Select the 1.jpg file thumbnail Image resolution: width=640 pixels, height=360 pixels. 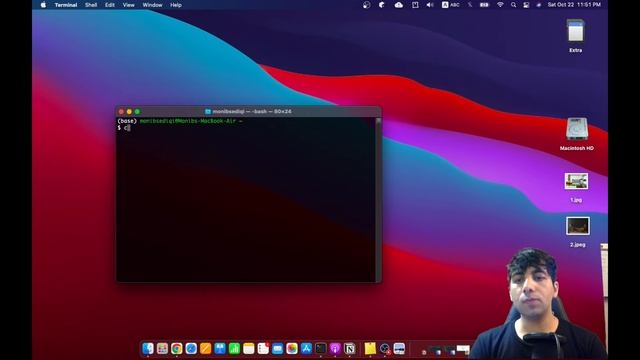[x=576, y=181]
